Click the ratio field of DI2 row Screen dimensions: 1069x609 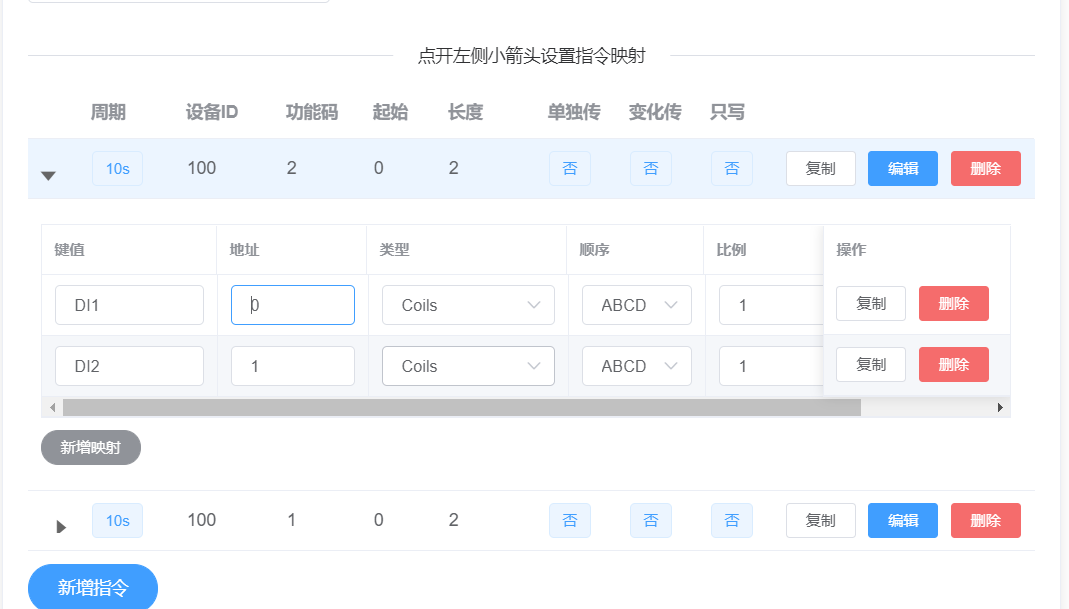pyautogui.click(x=771, y=366)
